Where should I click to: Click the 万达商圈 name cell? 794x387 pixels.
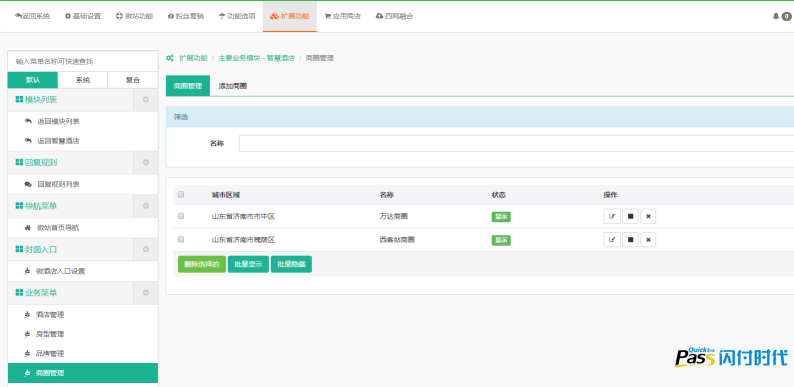tap(393, 216)
